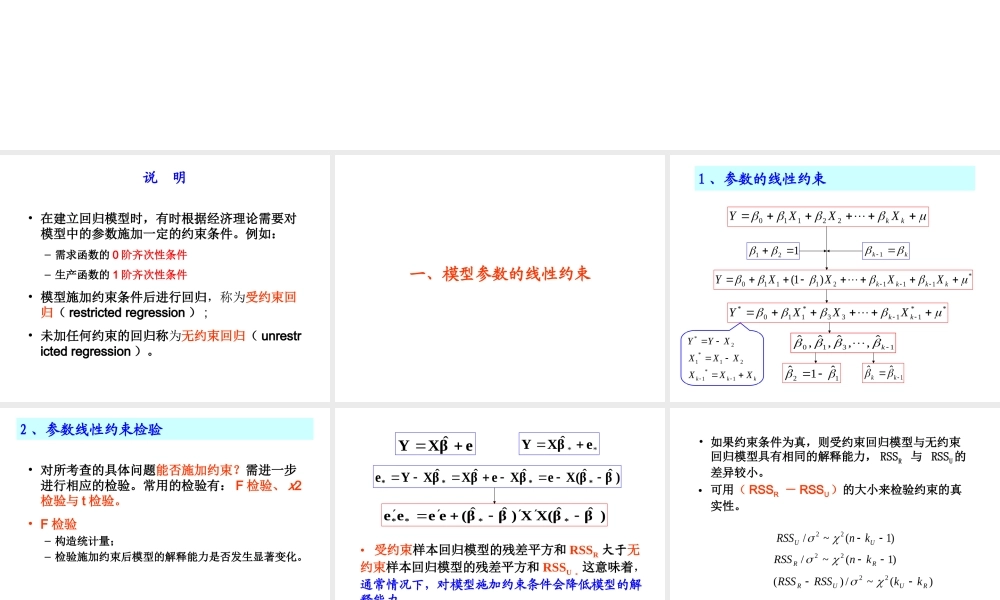The width and height of the screenshot is (1000, 600).
Task: Click the formula box Y = Xβ + e
Action: point(435,444)
